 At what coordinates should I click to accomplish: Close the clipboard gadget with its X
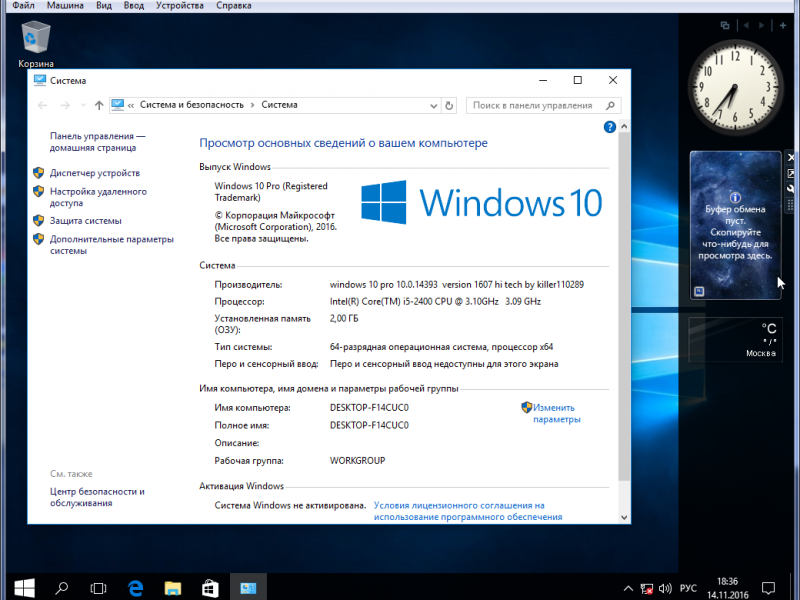pos(790,158)
